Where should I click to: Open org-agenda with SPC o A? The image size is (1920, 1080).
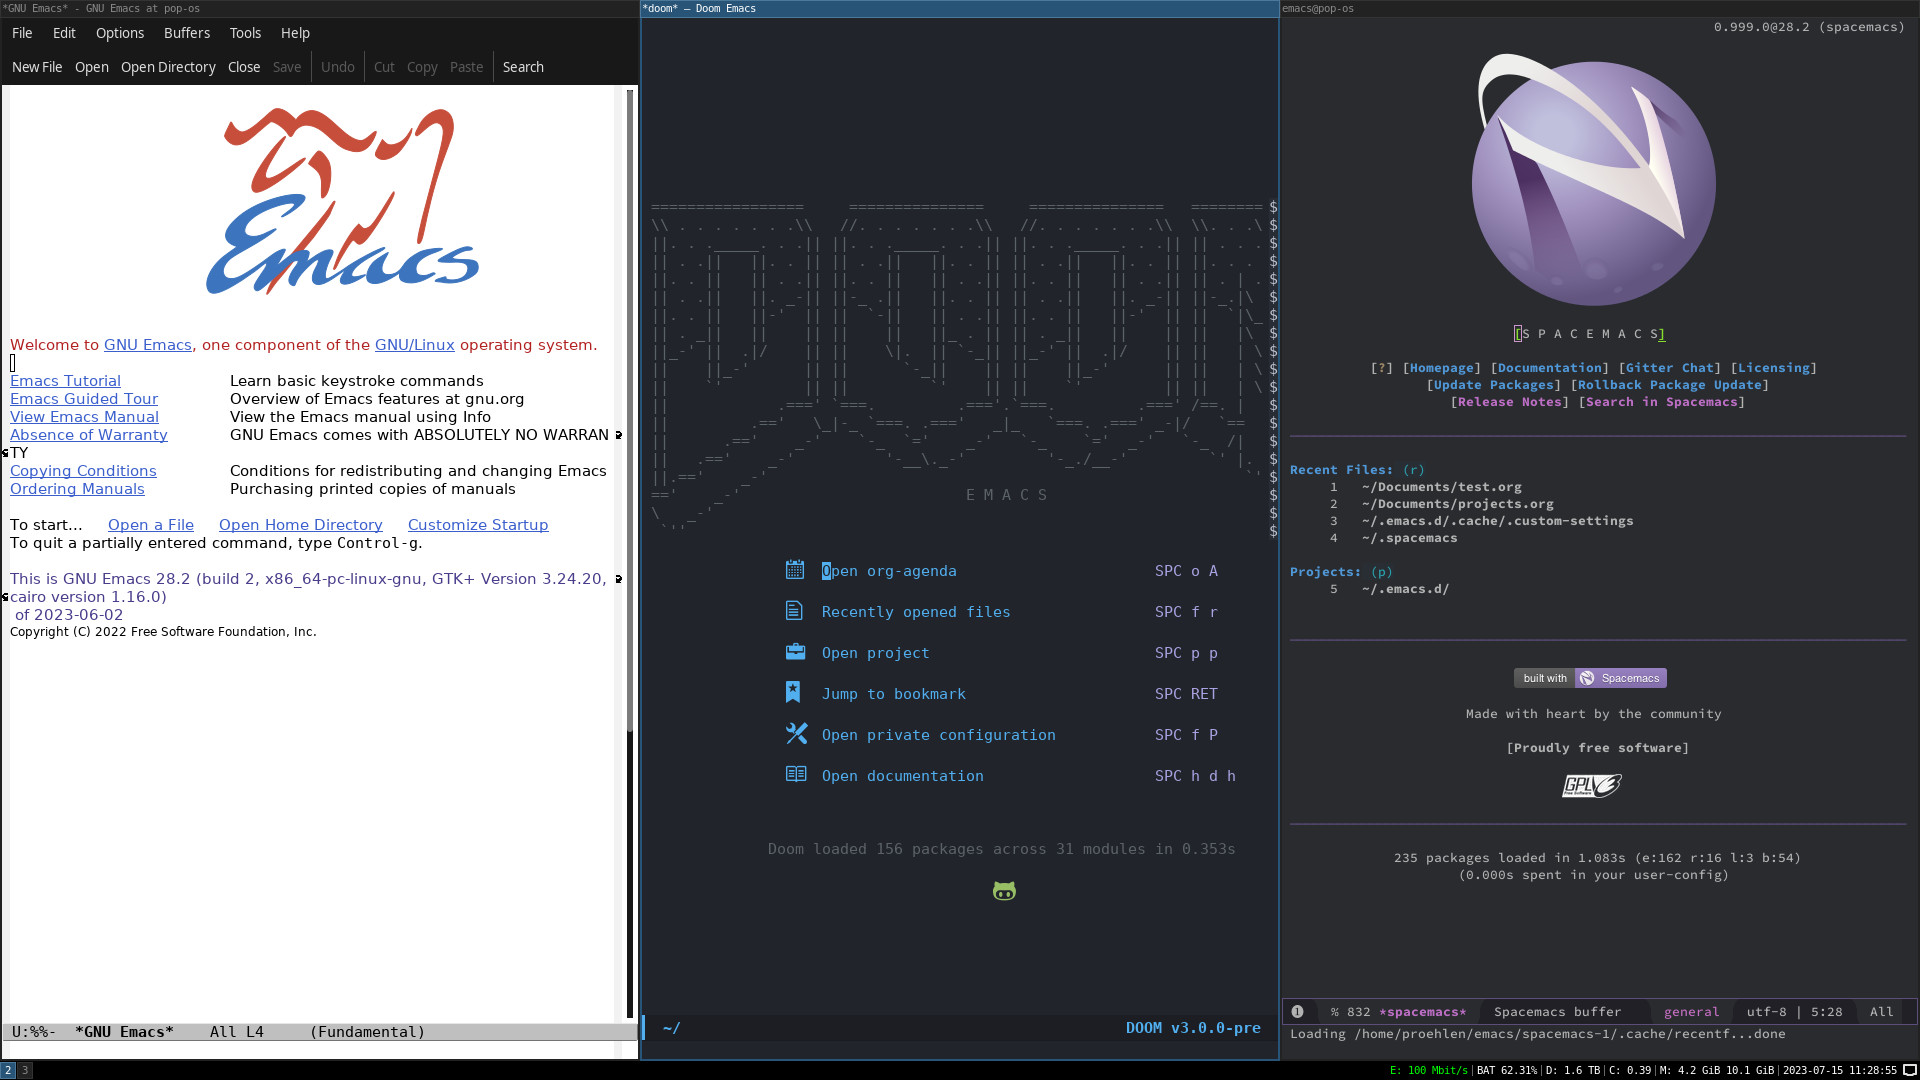click(889, 570)
